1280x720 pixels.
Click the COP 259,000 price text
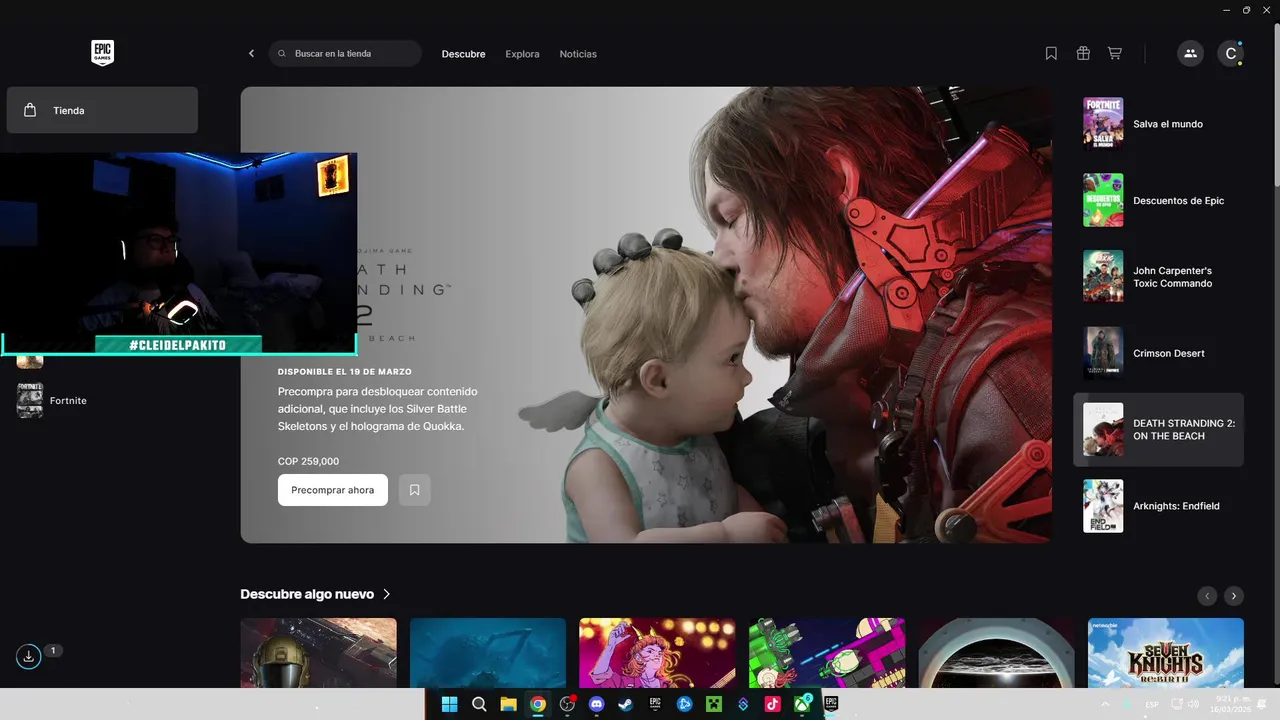(308, 461)
